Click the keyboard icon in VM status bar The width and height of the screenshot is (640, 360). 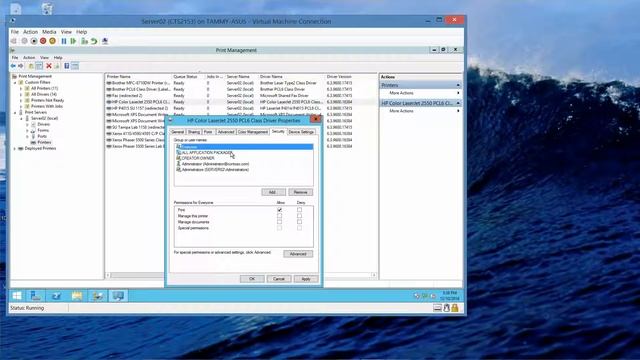tap(438, 308)
